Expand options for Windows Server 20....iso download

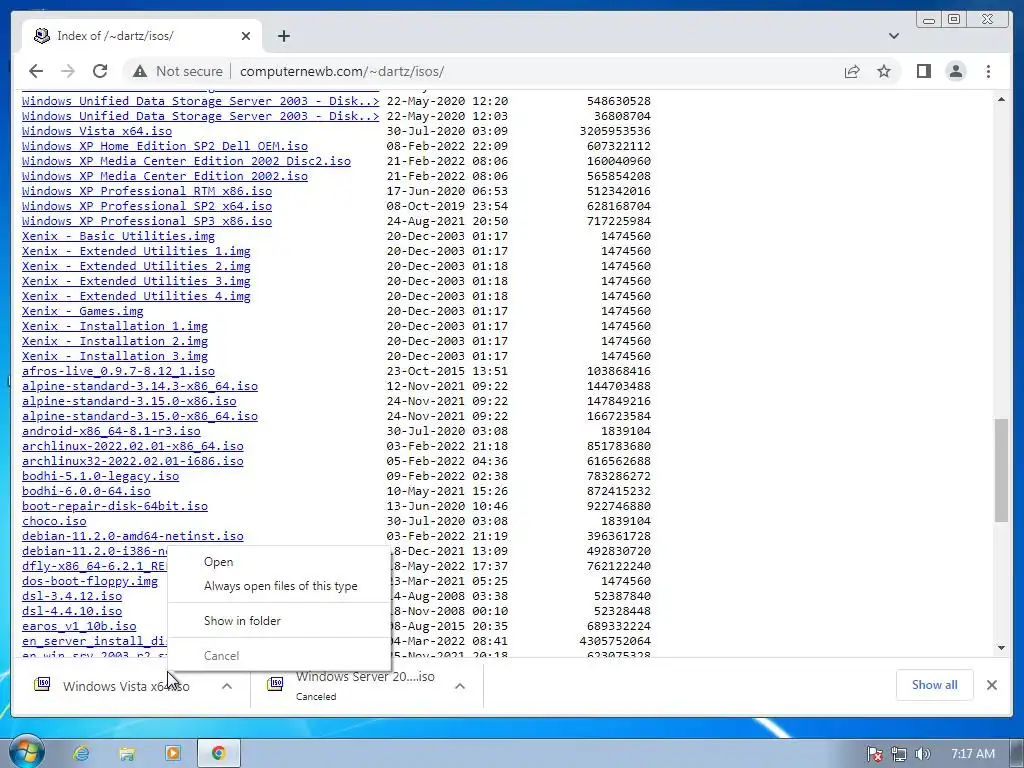[460, 686]
